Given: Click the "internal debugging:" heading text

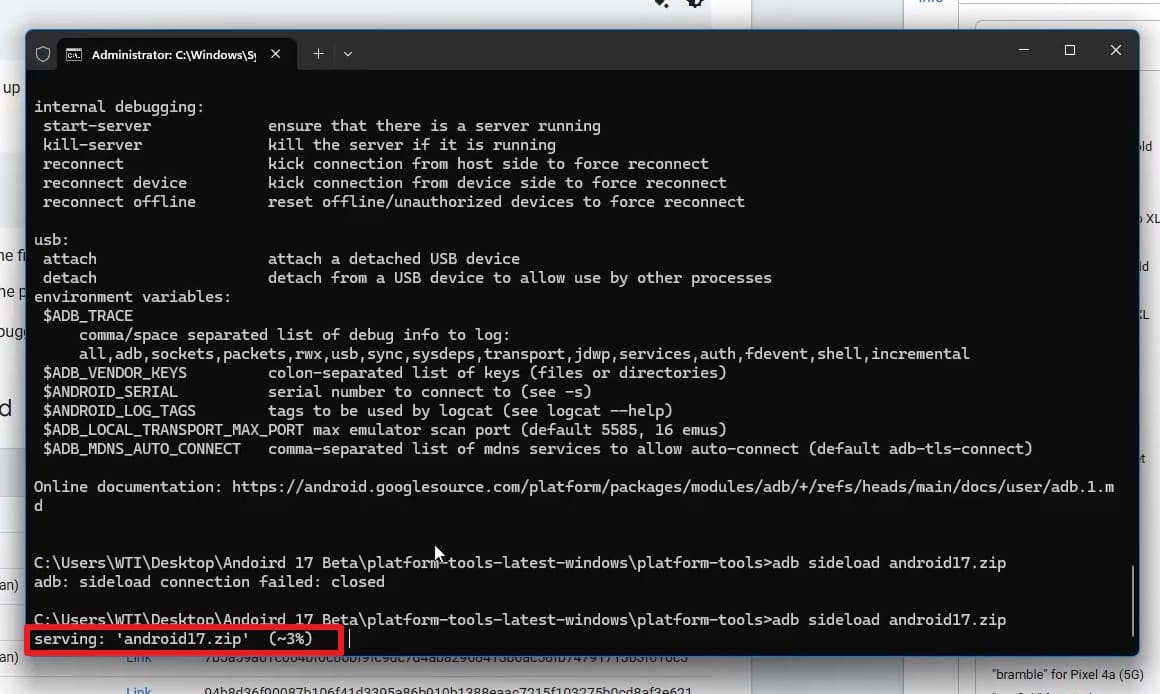Looking at the screenshot, I should (118, 107).
